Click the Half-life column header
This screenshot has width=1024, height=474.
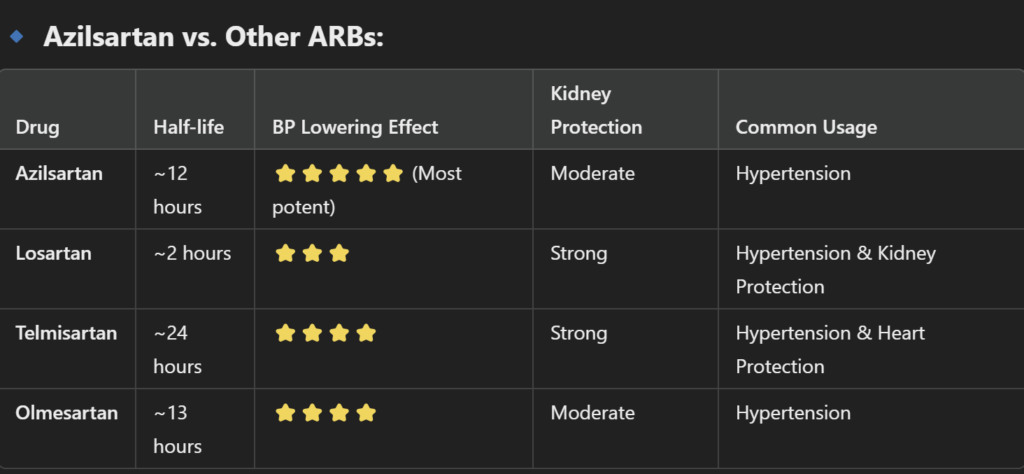(189, 127)
